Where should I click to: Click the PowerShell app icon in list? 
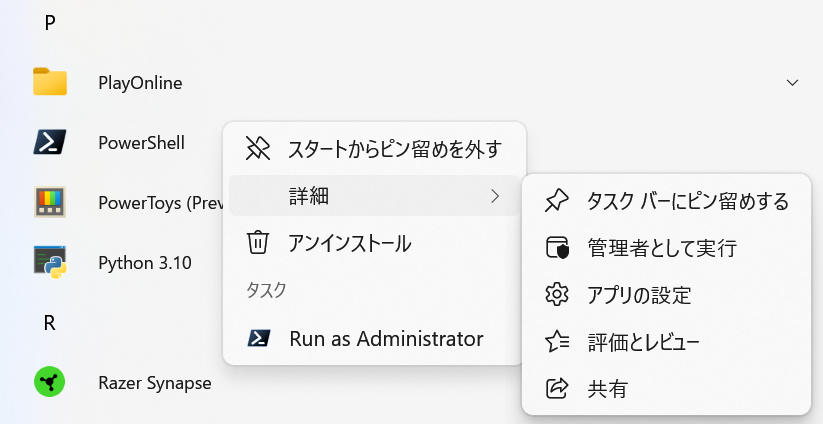click(x=50, y=142)
